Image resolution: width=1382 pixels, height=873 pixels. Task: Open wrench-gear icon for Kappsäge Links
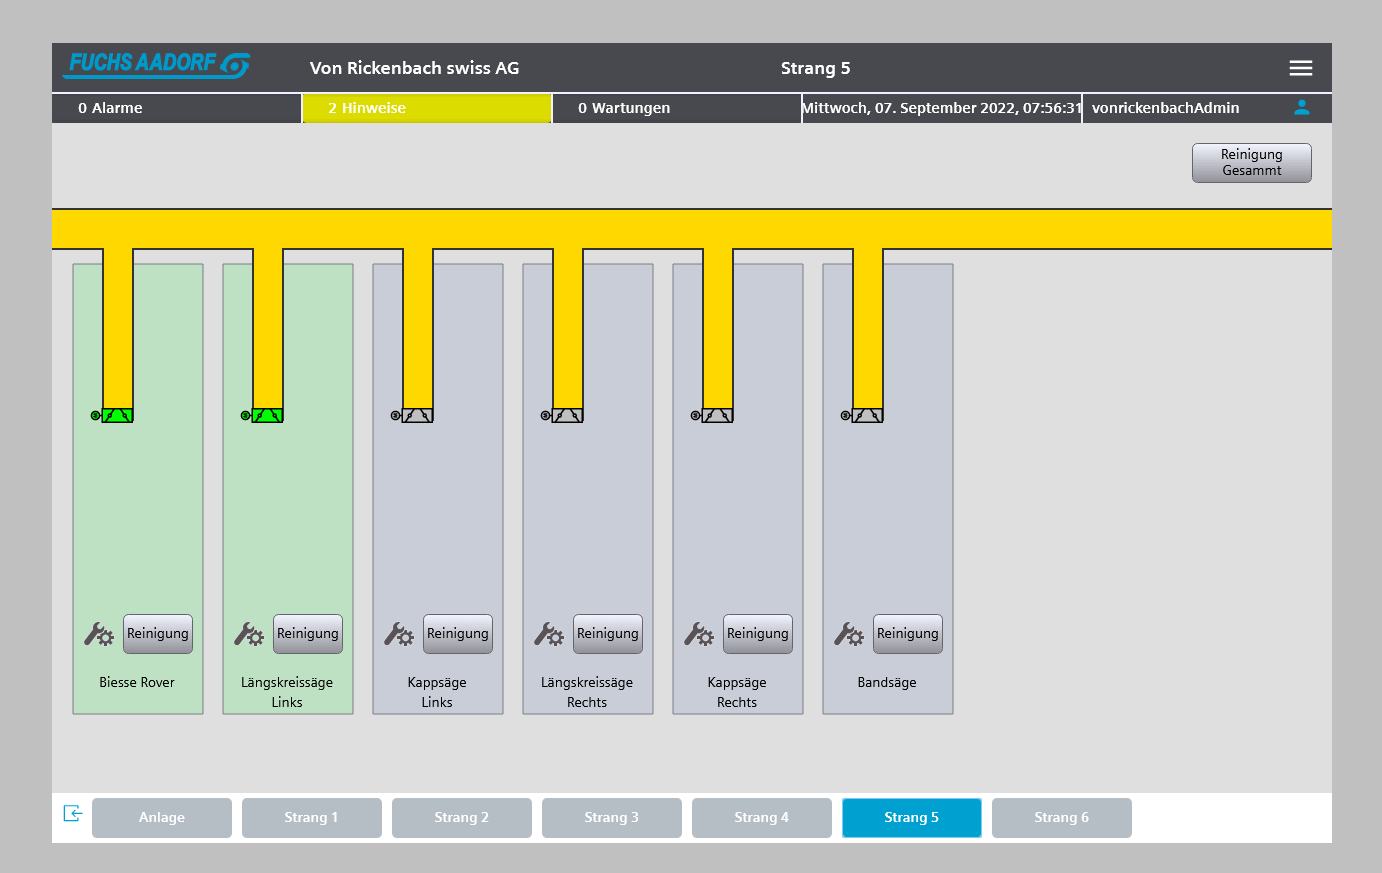coord(399,634)
